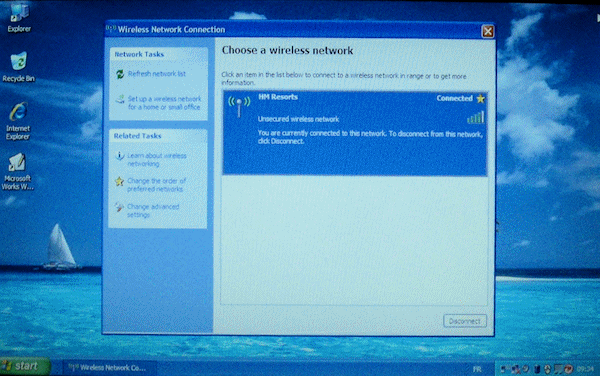Click the yellow star next to Connected
600x376 pixels.
(480, 99)
